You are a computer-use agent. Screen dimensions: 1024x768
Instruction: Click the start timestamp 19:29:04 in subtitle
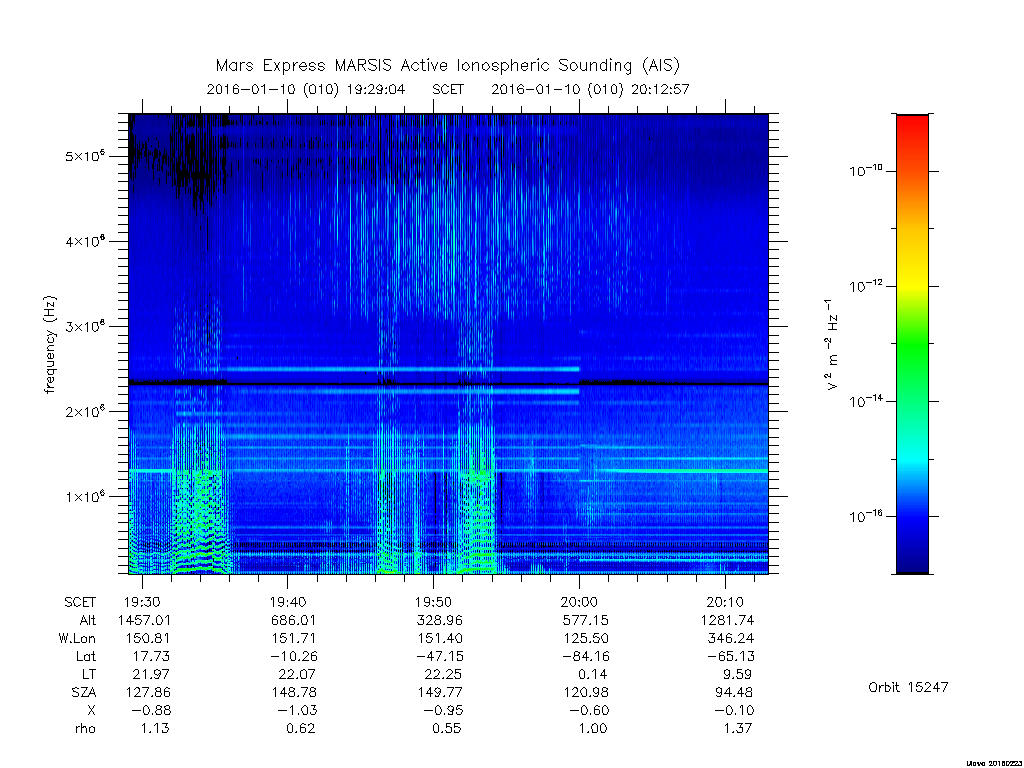tap(376, 89)
